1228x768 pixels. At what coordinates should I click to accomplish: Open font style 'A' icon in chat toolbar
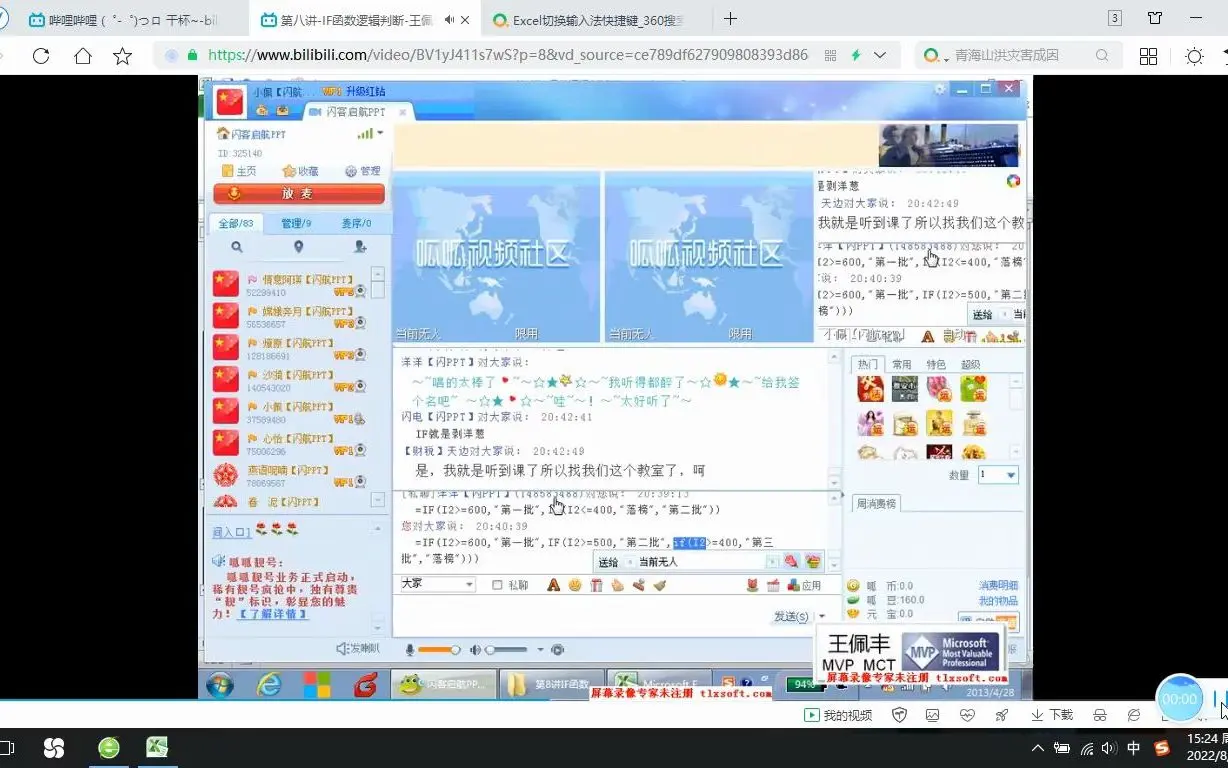pos(553,585)
